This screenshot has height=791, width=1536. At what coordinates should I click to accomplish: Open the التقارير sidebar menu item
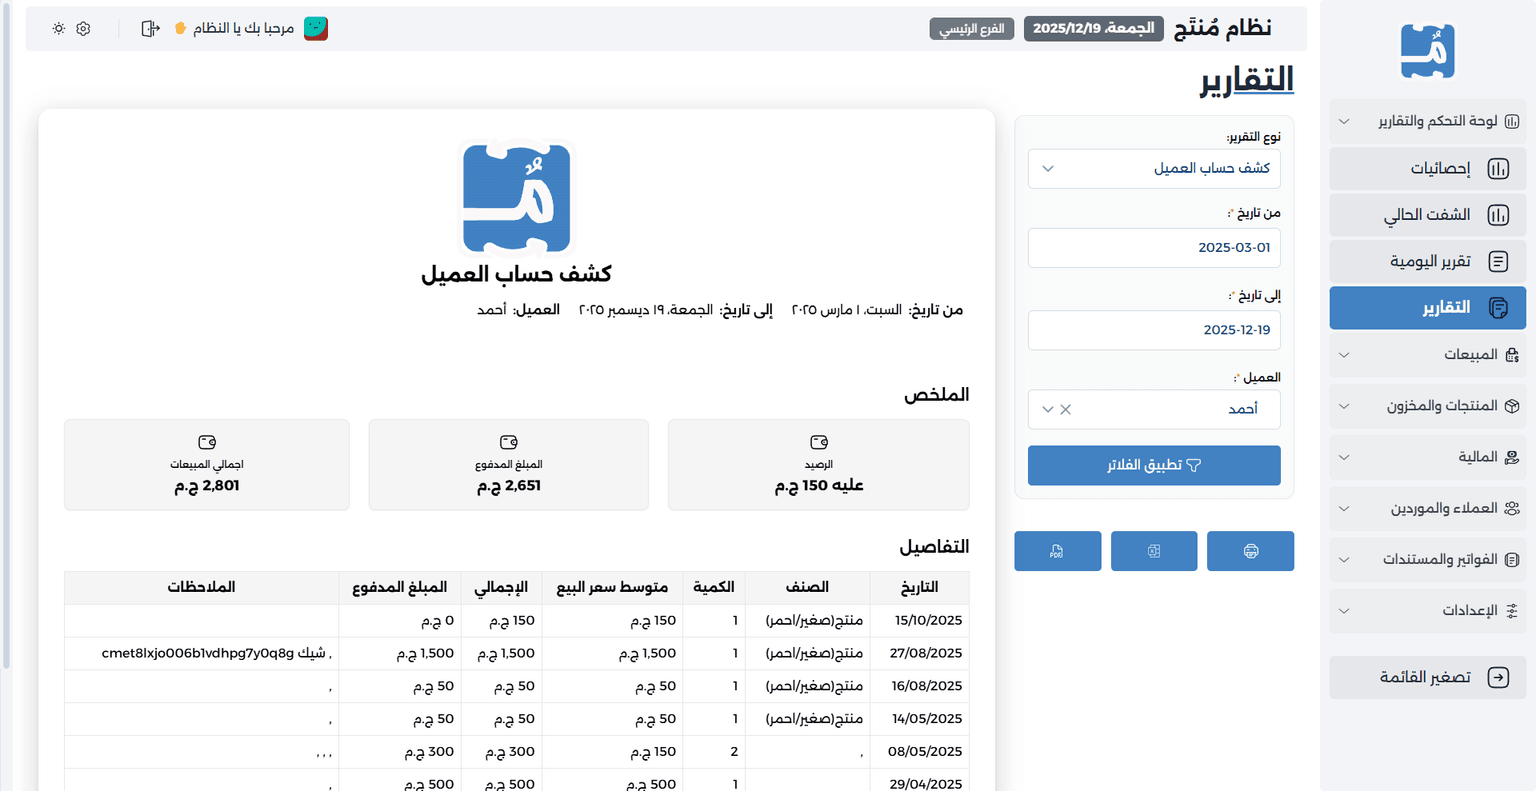click(1427, 308)
